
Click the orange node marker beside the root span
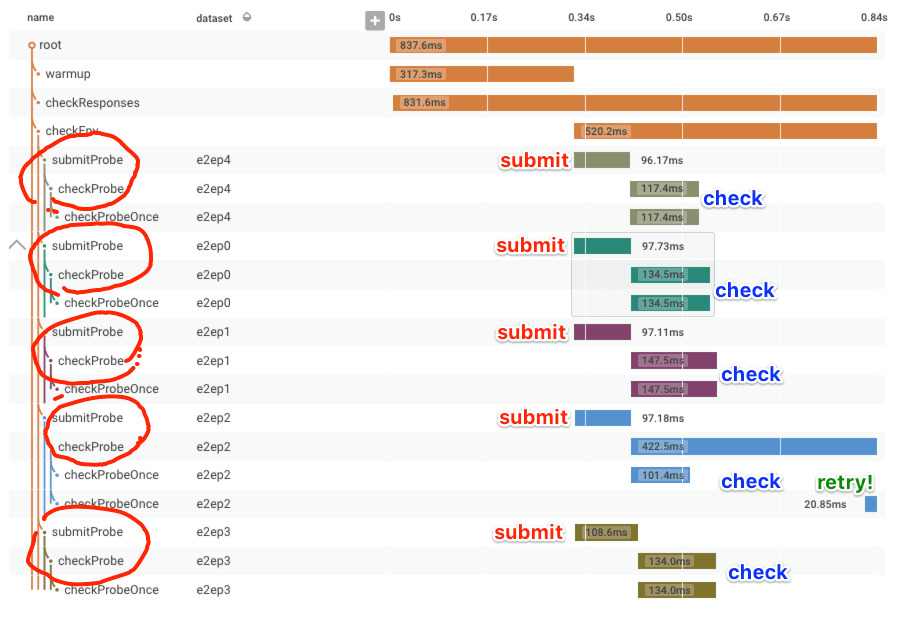click(x=34, y=45)
